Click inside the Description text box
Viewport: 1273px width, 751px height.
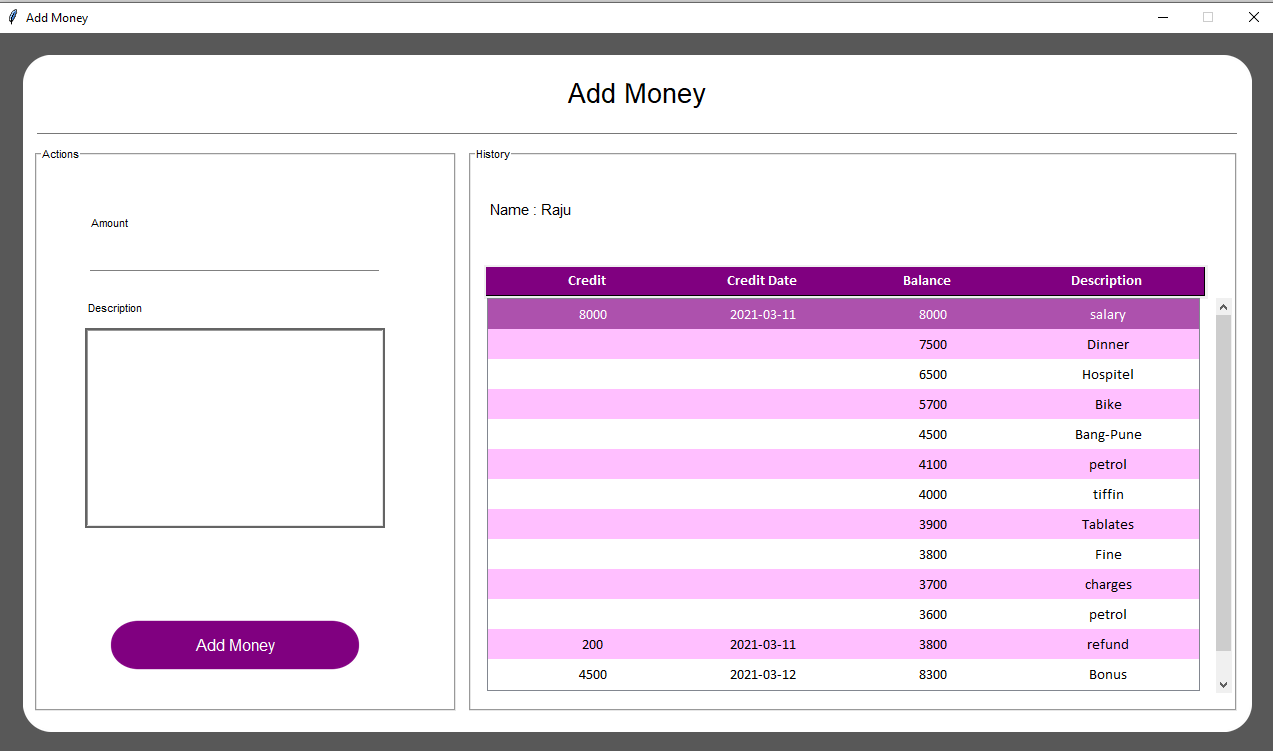coord(235,428)
